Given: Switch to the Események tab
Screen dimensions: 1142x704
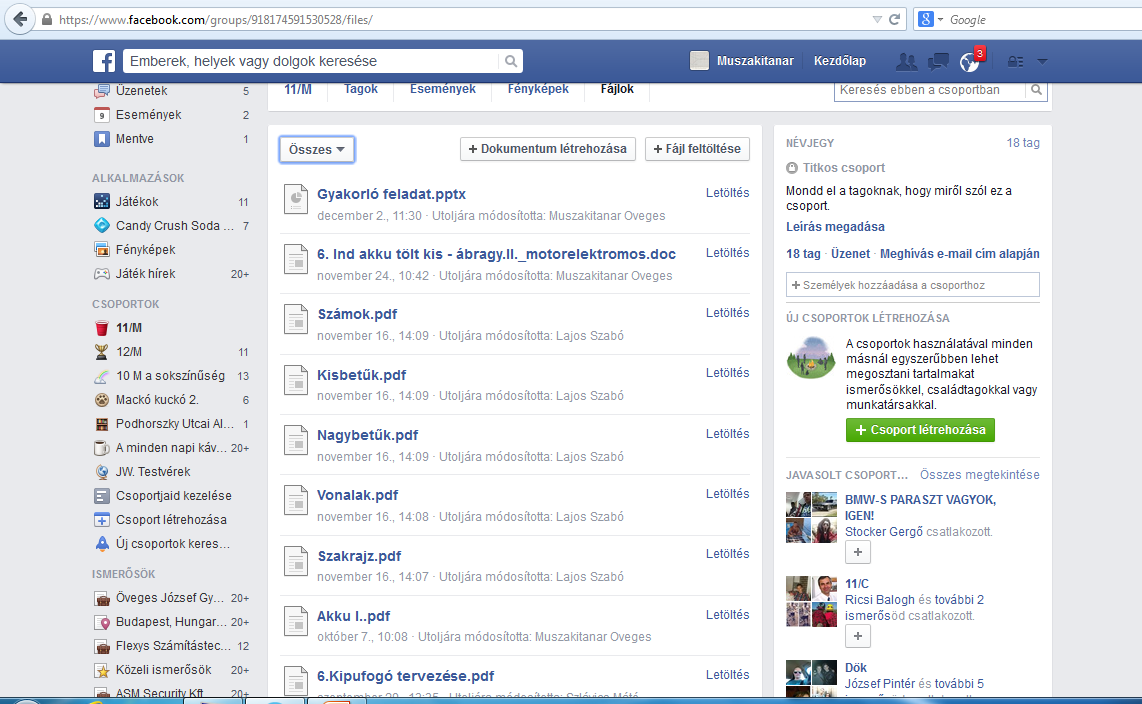Looking at the screenshot, I should tap(442, 89).
